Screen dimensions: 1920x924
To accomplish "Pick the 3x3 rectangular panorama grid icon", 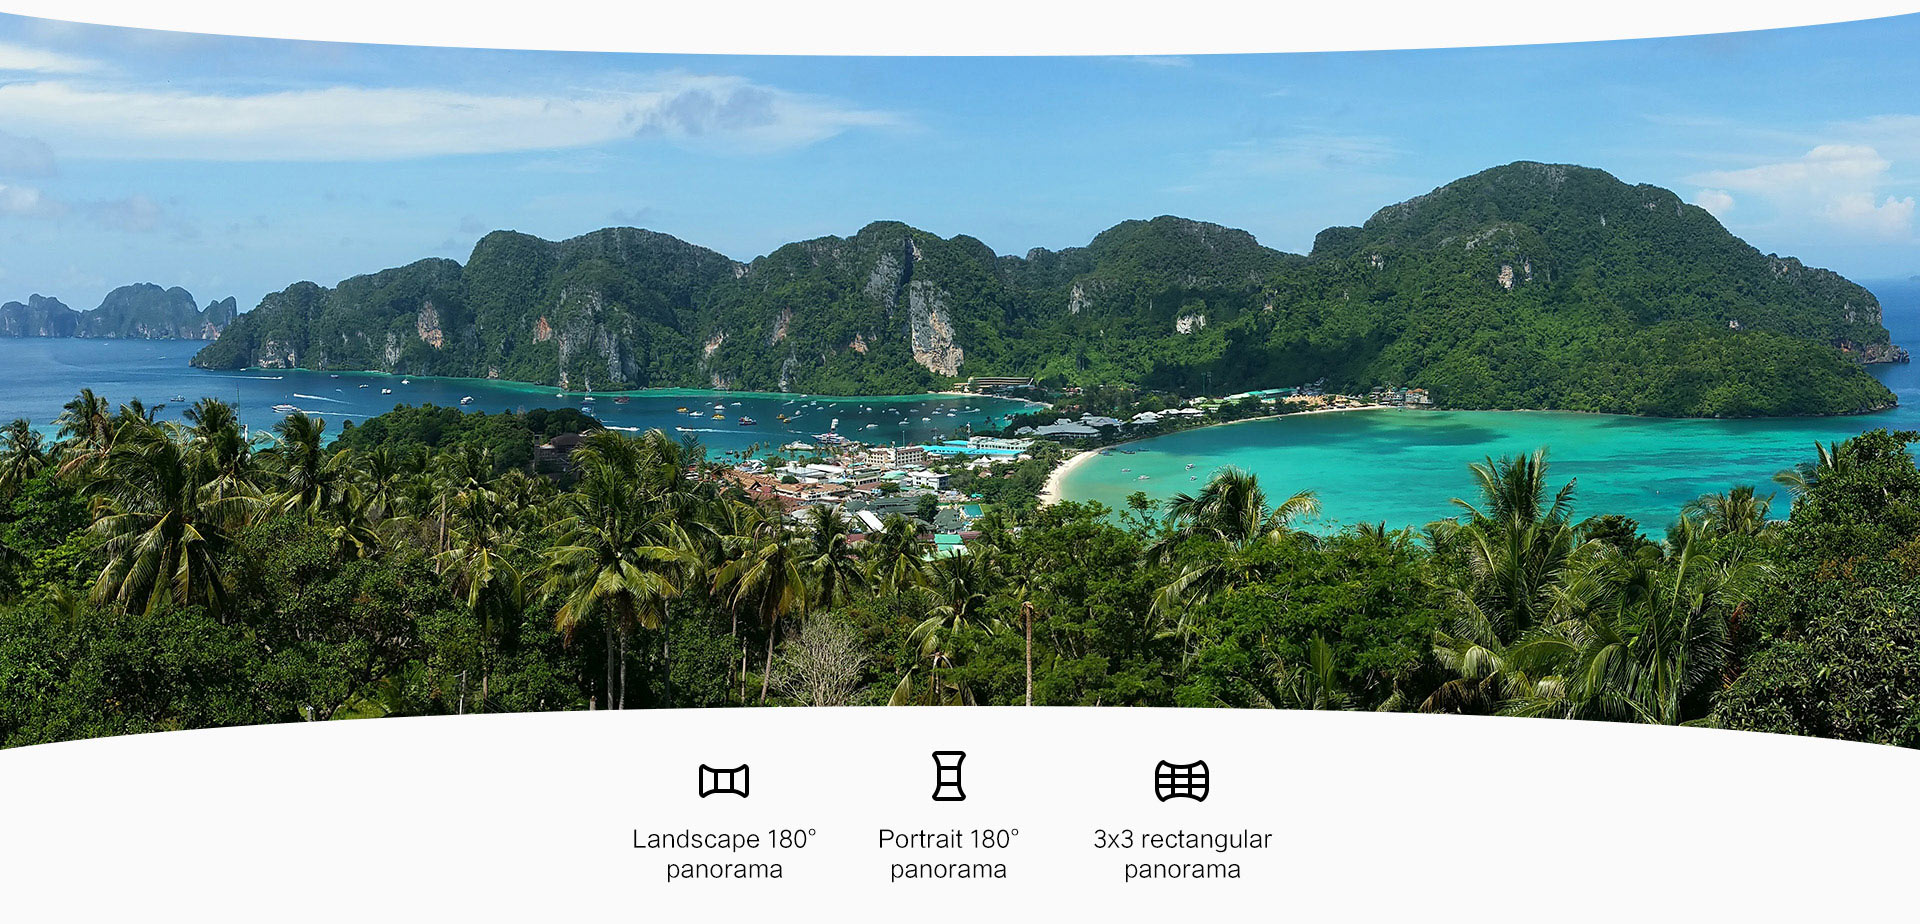I will pos(1182,781).
